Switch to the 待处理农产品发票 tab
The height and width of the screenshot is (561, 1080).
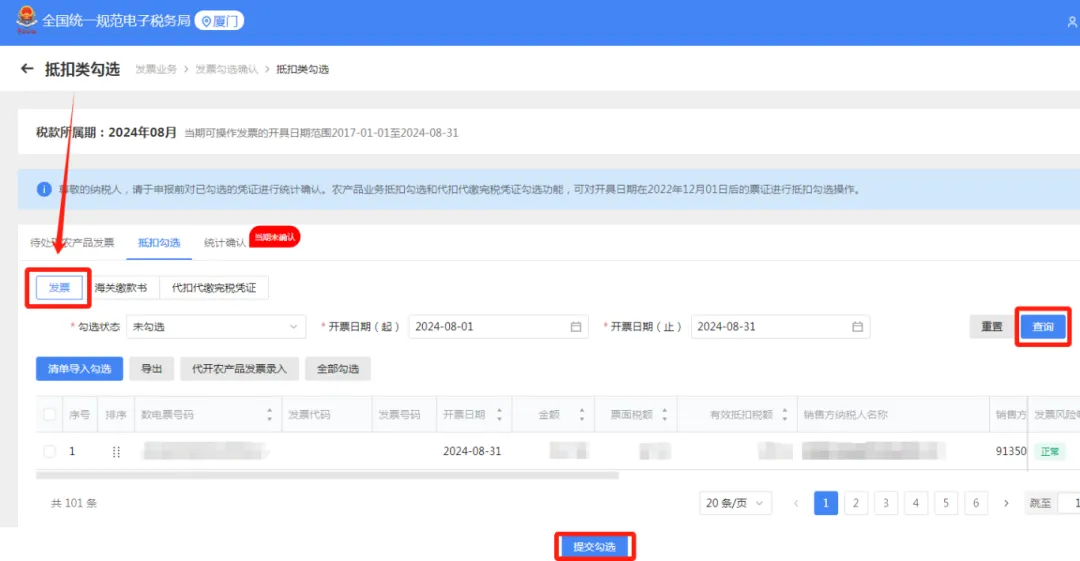pyautogui.click(x=72, y=243)
